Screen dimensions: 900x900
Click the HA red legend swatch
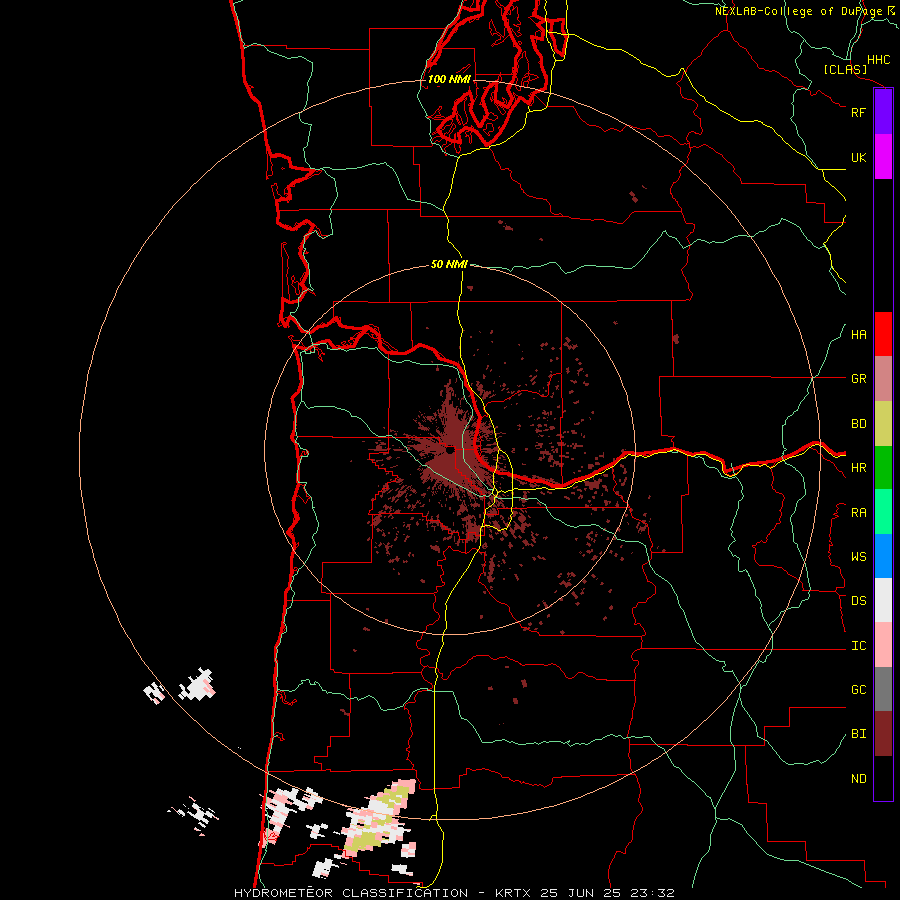click(883, 334)
